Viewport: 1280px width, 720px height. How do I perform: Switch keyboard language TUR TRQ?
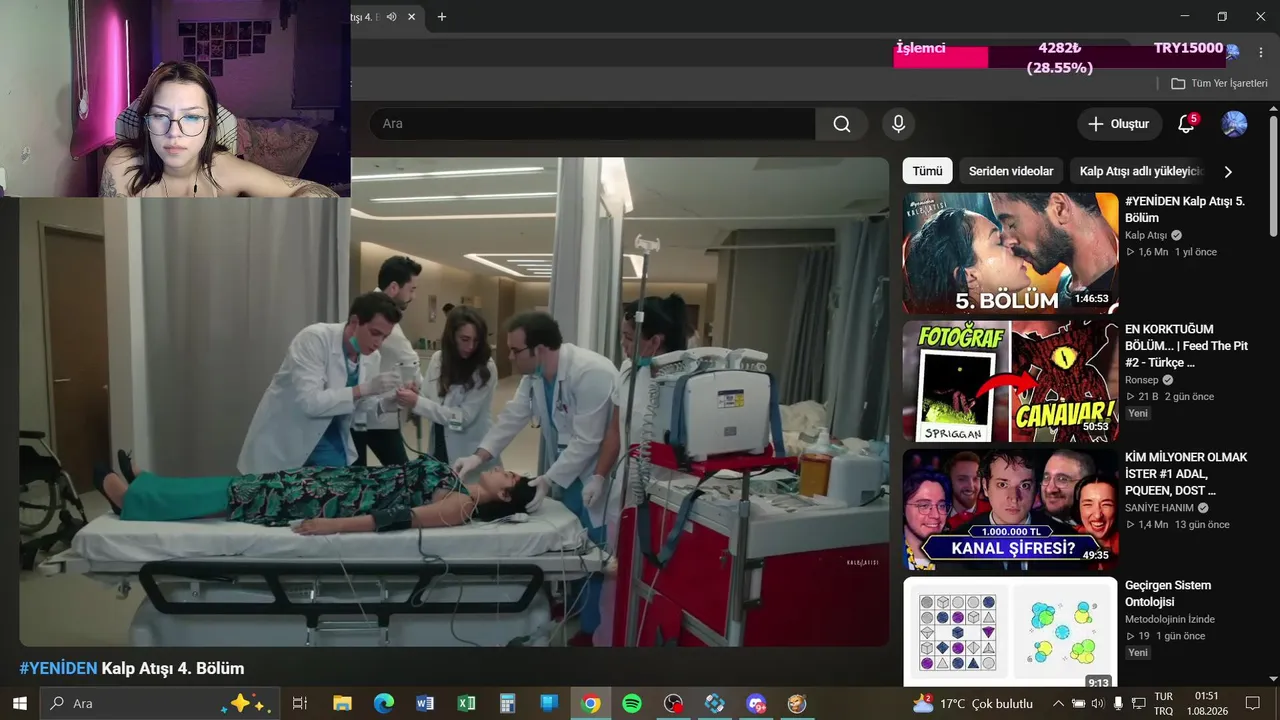point(1164,704)
